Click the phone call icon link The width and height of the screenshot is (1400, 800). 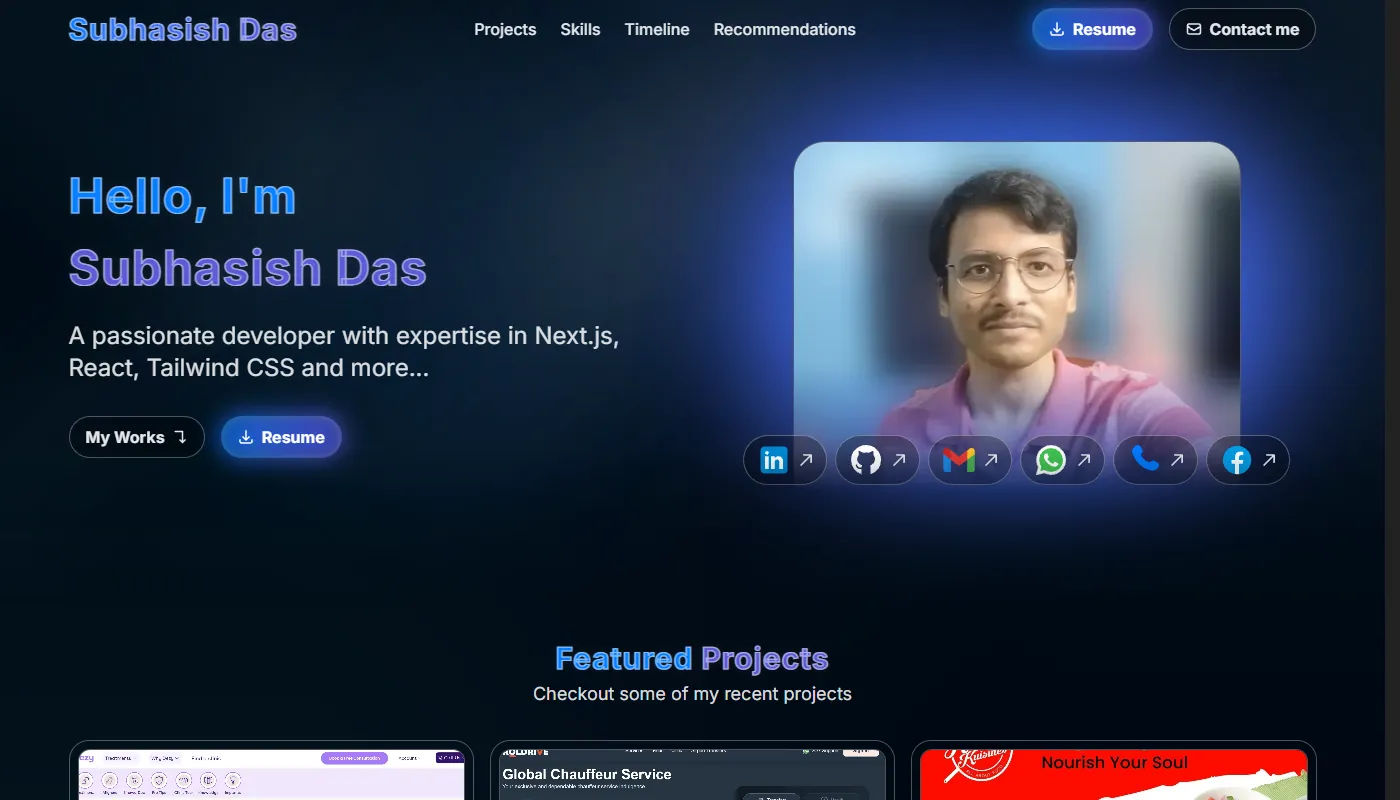(1155, 460)
